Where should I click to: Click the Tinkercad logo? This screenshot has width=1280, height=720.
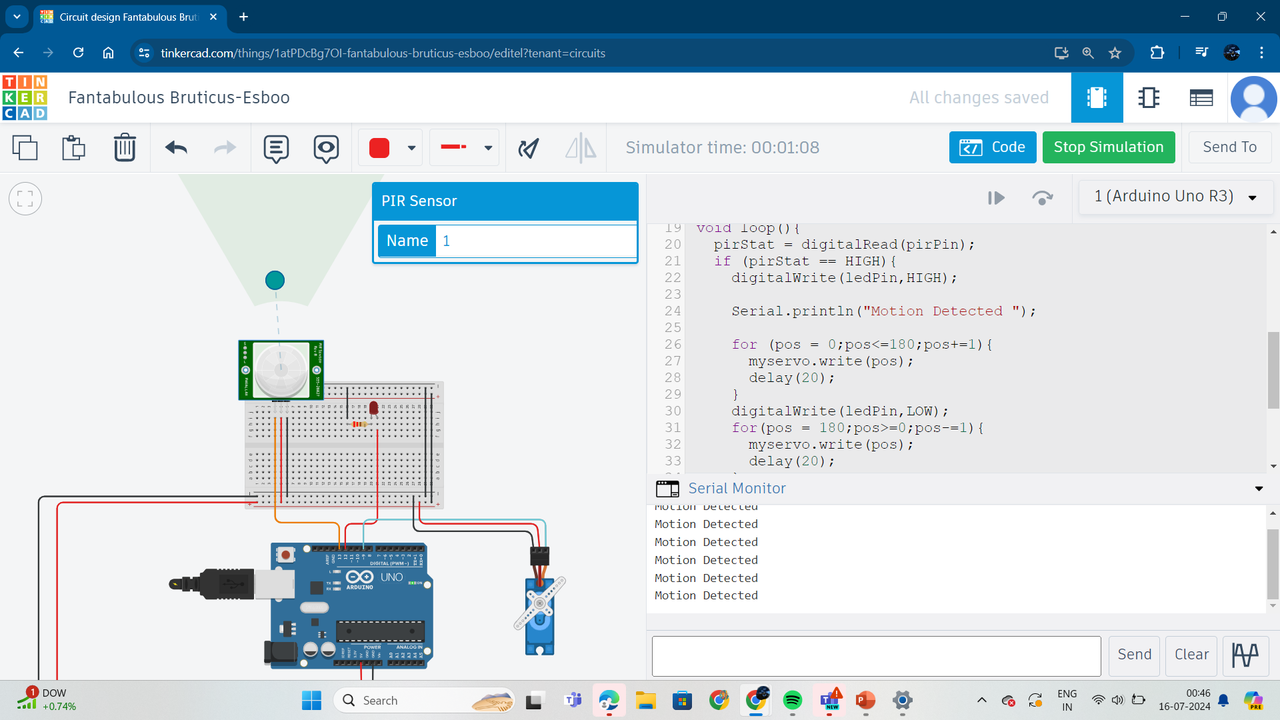click(x=25, y=97)
